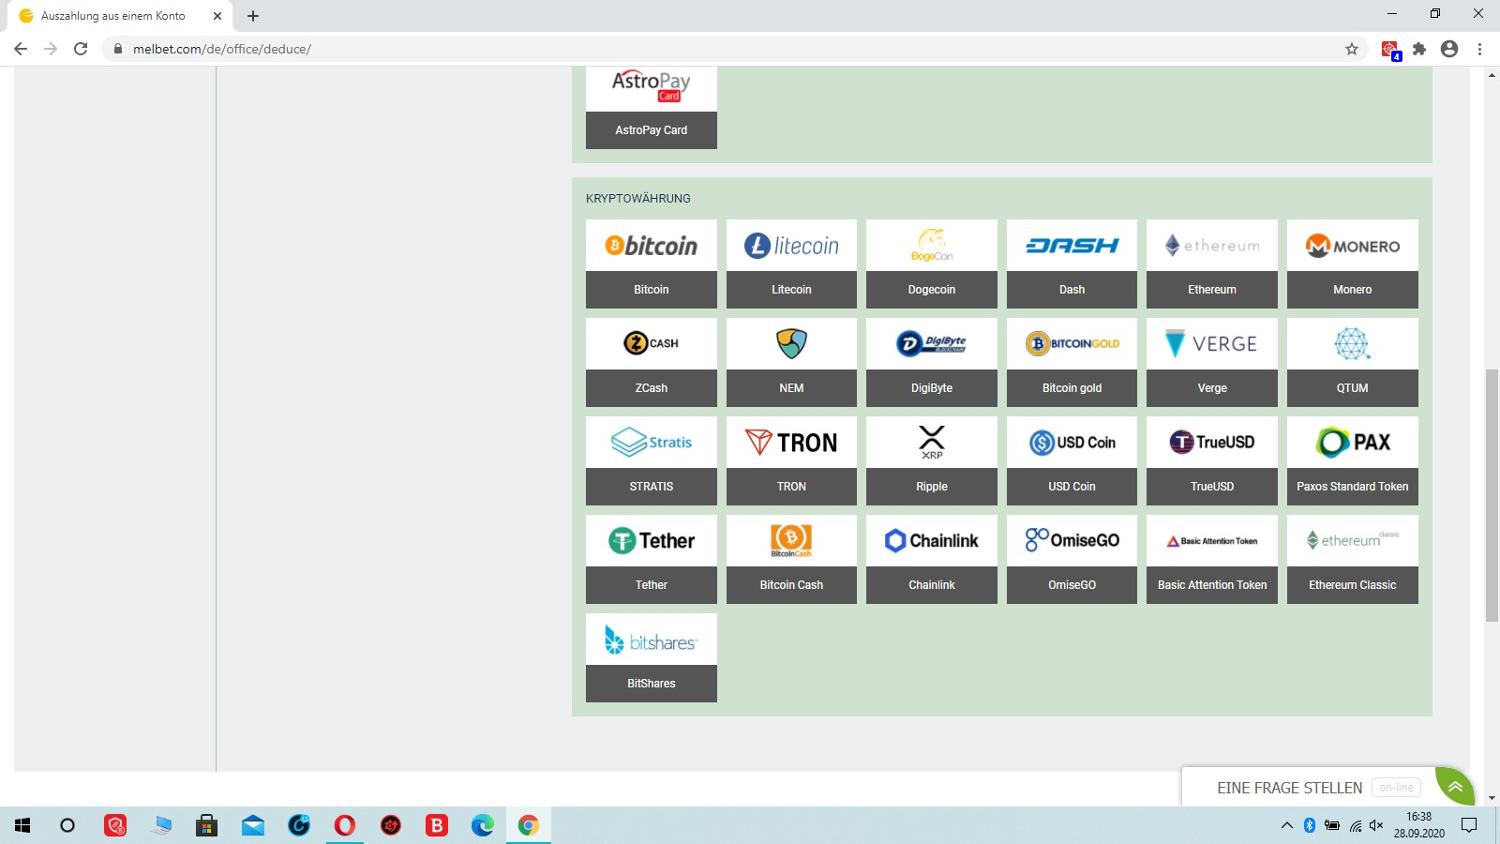Click the address bar URL field

click(x=700, y=49)
